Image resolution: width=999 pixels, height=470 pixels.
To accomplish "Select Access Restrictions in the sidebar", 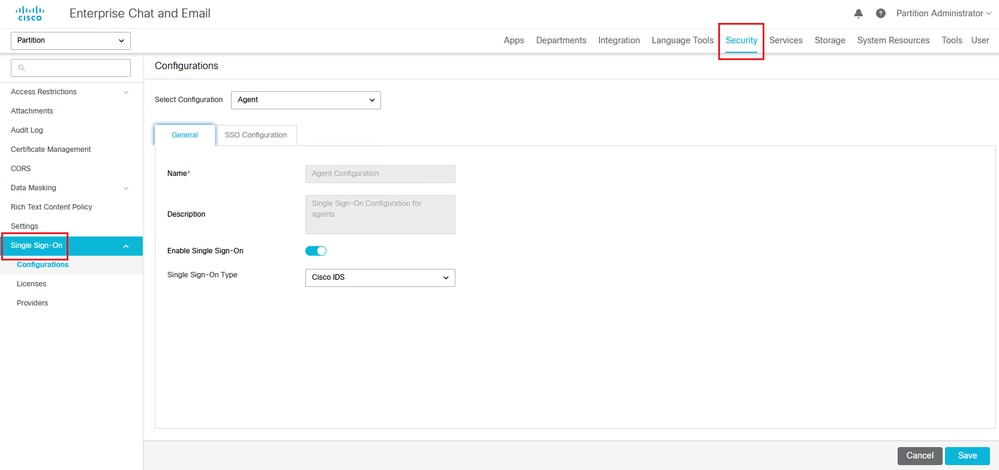I will click(x=43, y=92).
